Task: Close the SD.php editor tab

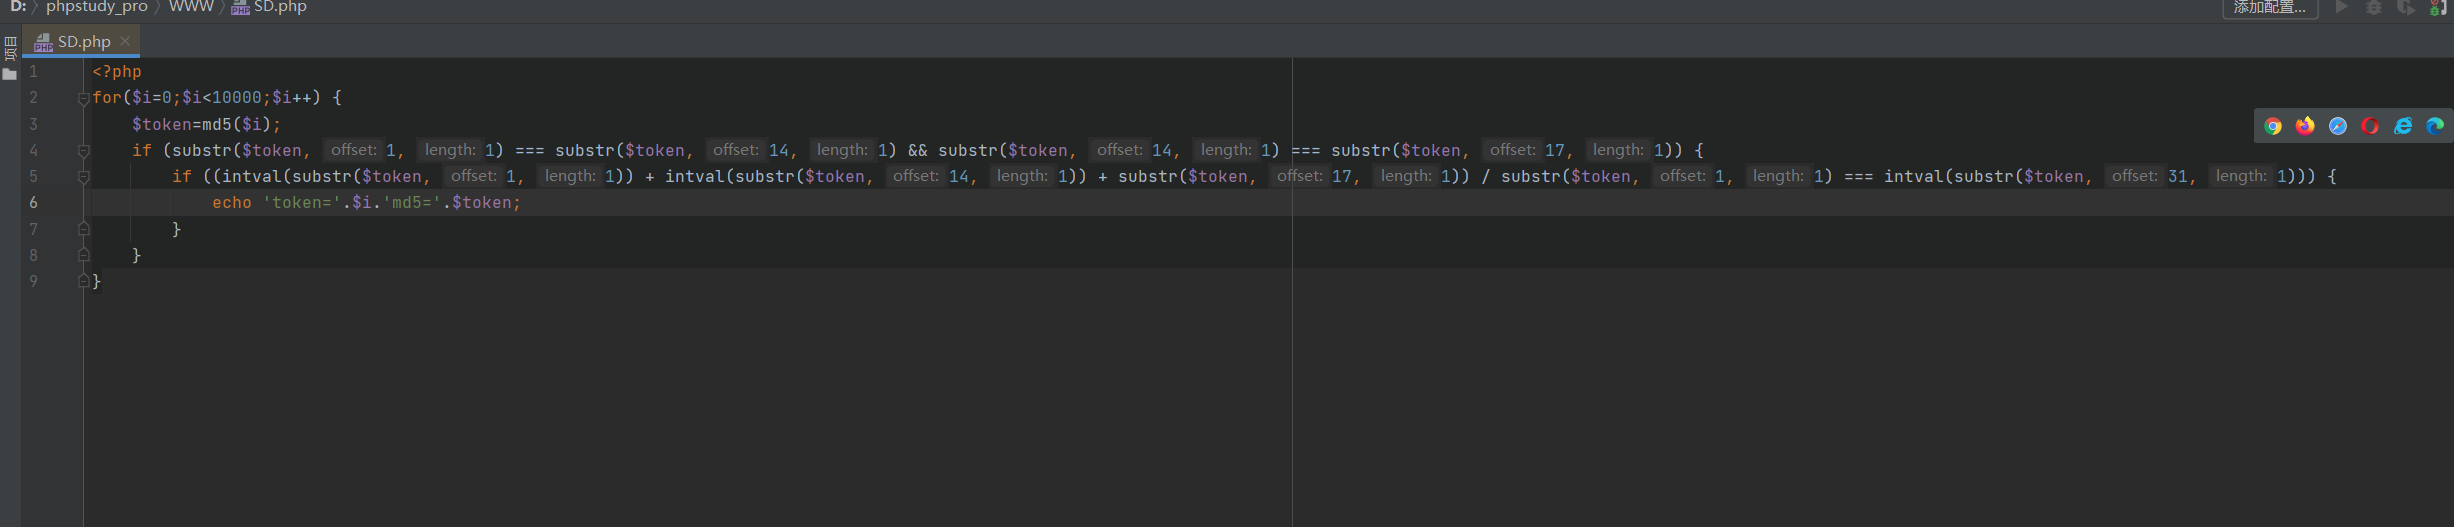Action: [125, 41]
